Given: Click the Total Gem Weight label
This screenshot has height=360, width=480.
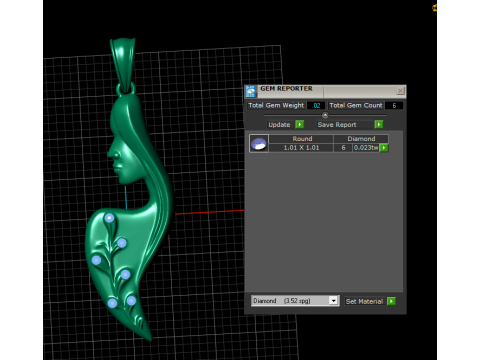Looking at the screenshot, I should (x=276, y=105).
